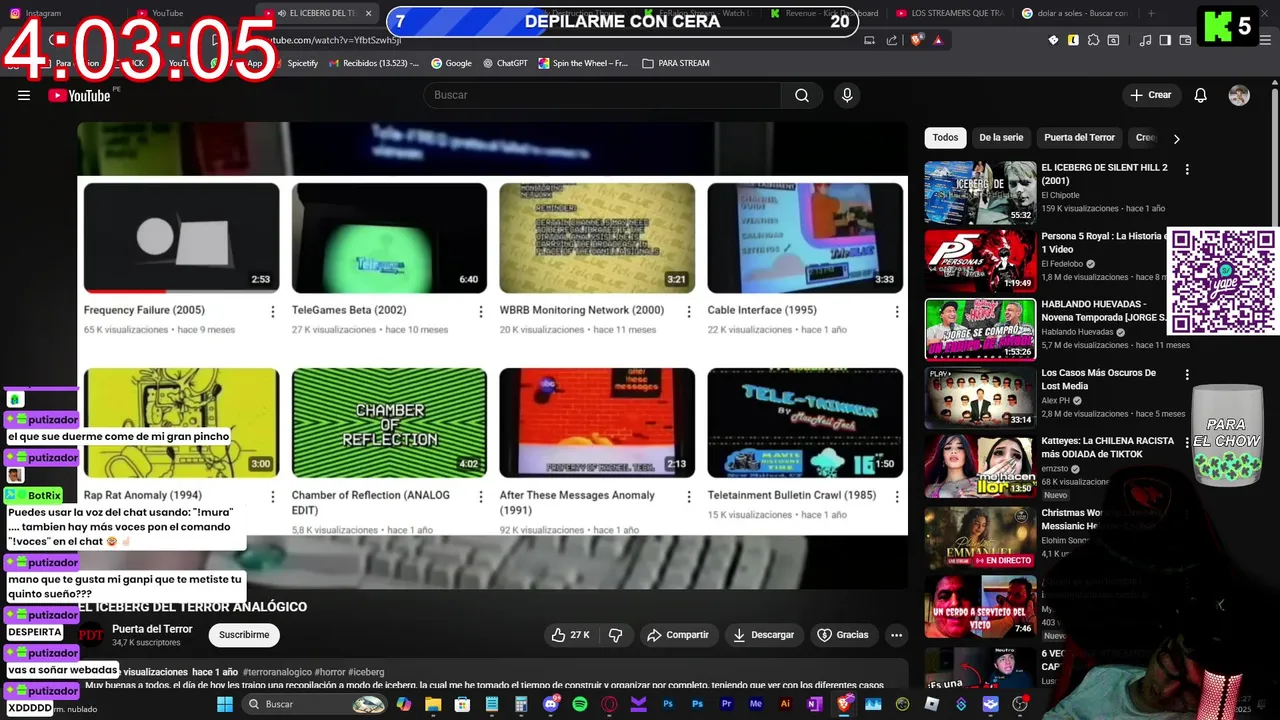The image size is (1280, 720).
Task: Focus the YouTube Buscar search field
Action: coord(603,95)
